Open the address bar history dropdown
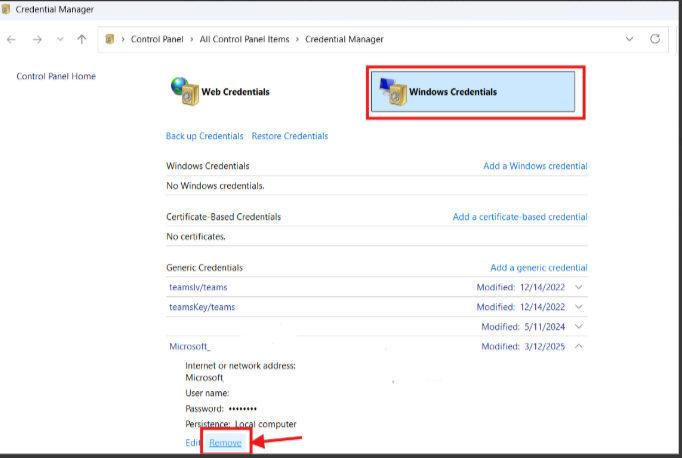This screenshot has height=458, width=682. point(629,39)
